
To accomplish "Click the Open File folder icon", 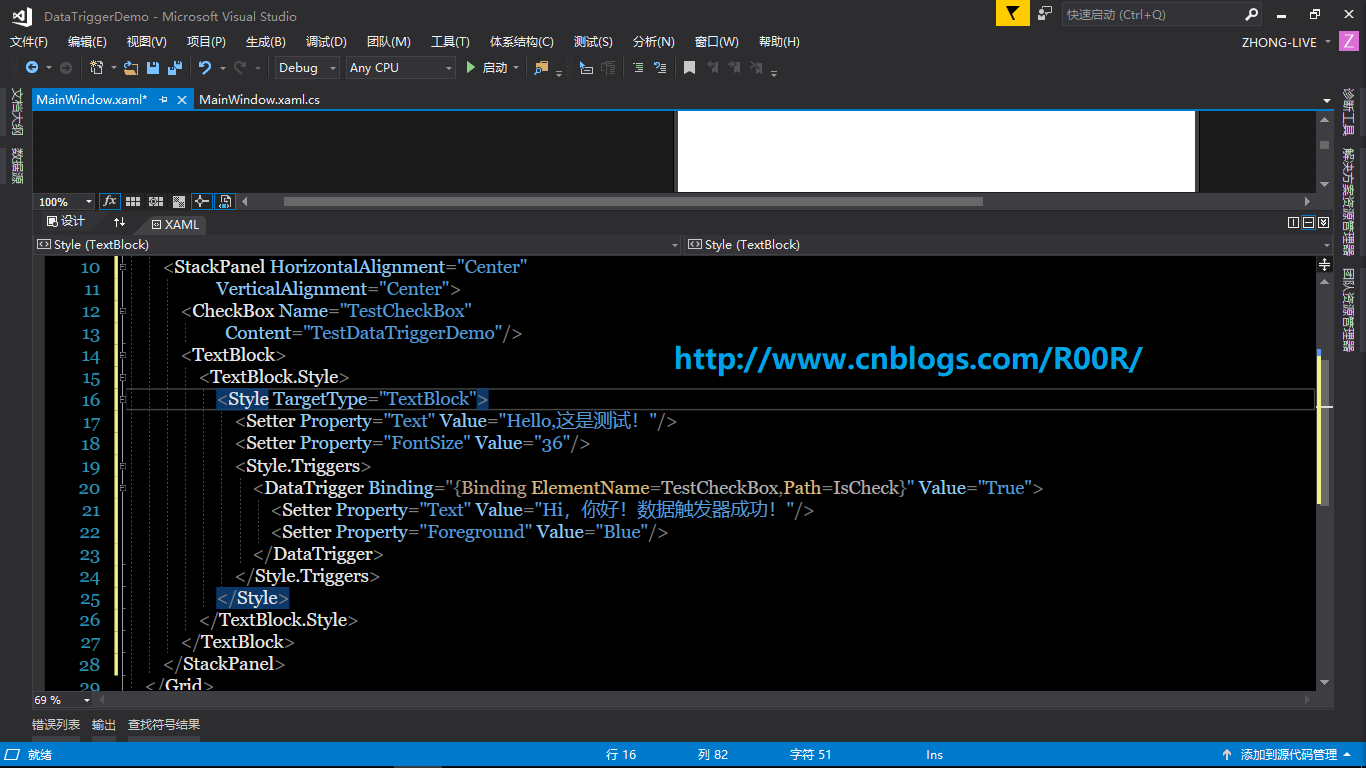I will [x=131, y=68].
